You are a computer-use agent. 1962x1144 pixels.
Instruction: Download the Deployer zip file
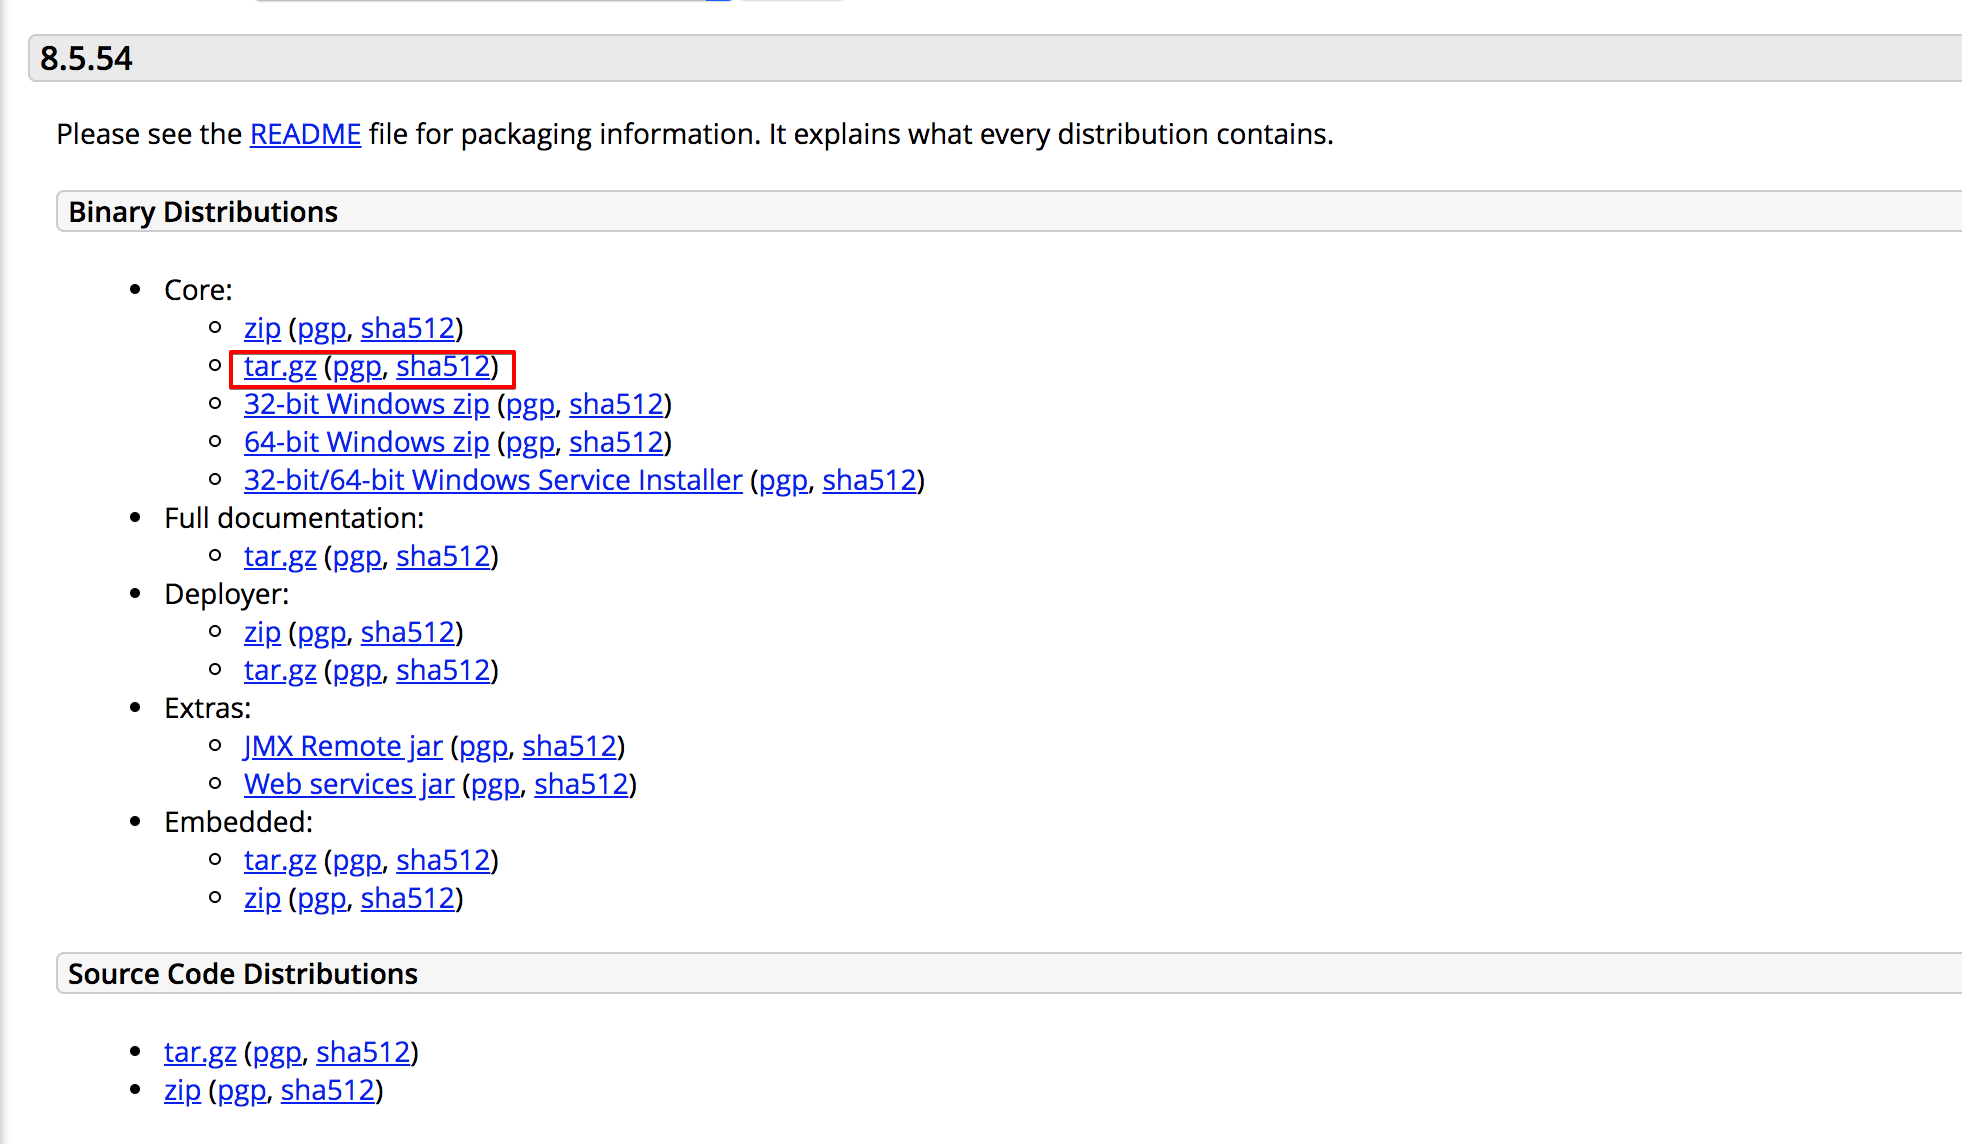(262, 632)
